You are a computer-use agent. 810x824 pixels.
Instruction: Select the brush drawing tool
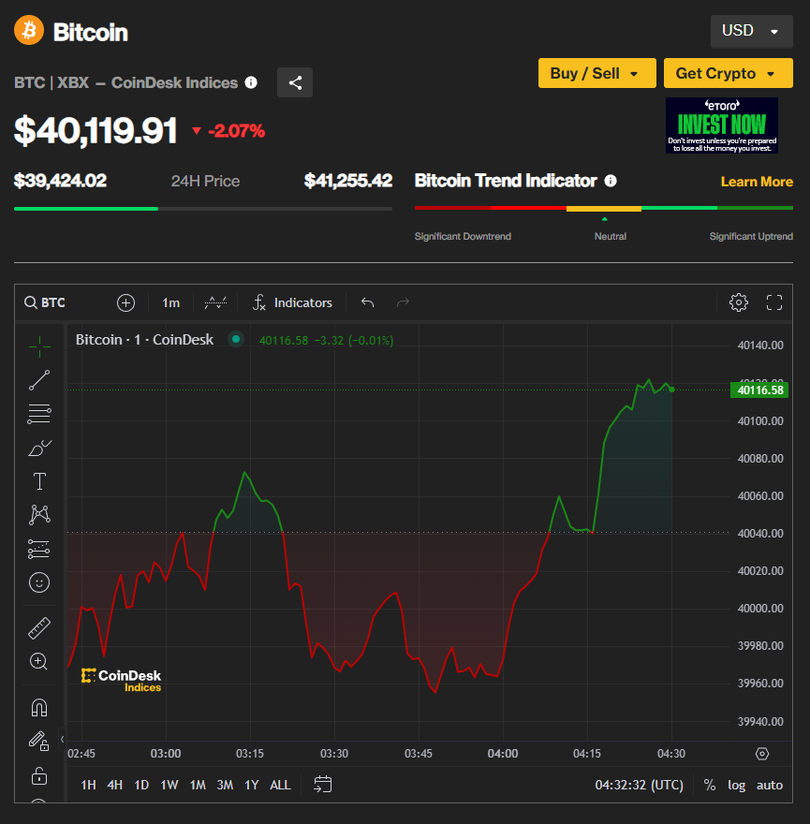[x=39, y=447]
